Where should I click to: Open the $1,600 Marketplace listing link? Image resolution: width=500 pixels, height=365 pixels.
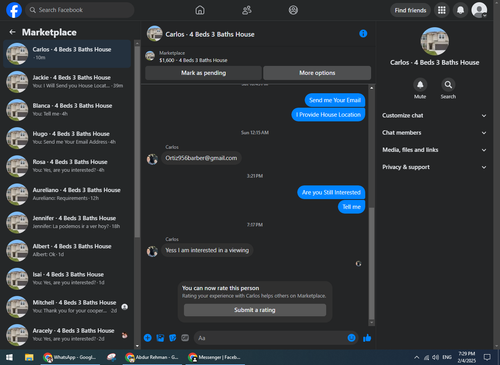193,60
